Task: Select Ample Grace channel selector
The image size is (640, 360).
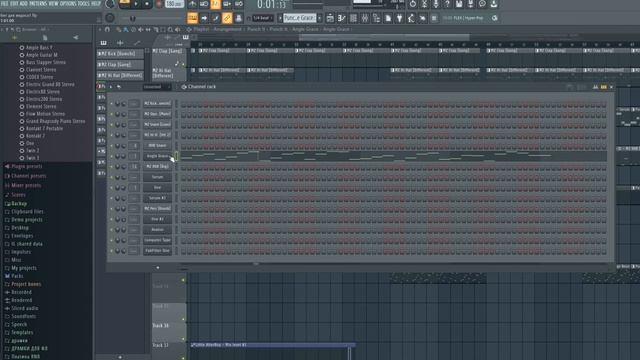Action: pyautogui.click(x=176, y=156)
